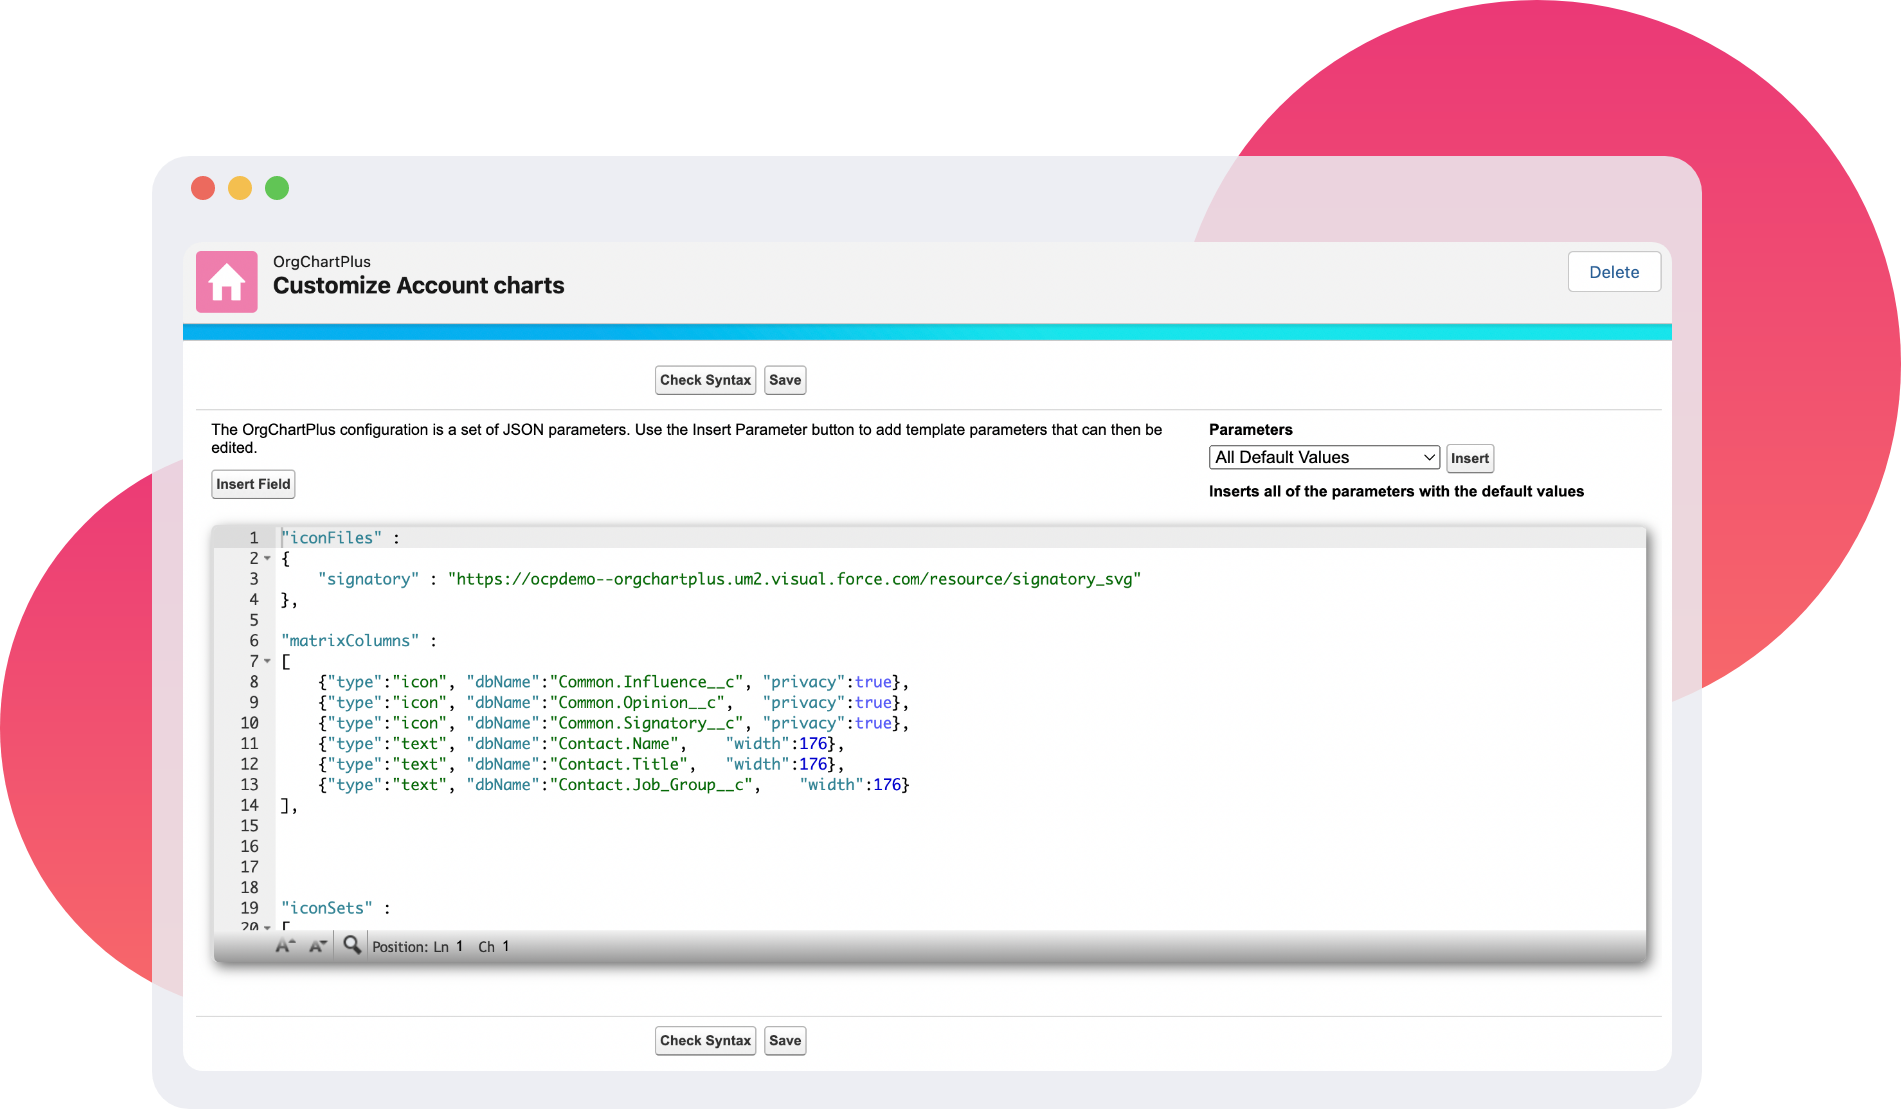Place cursor on the signatory URL string
This screenshot has width=1901, height=1109.
pyautogui.click(x=794, y=579)
